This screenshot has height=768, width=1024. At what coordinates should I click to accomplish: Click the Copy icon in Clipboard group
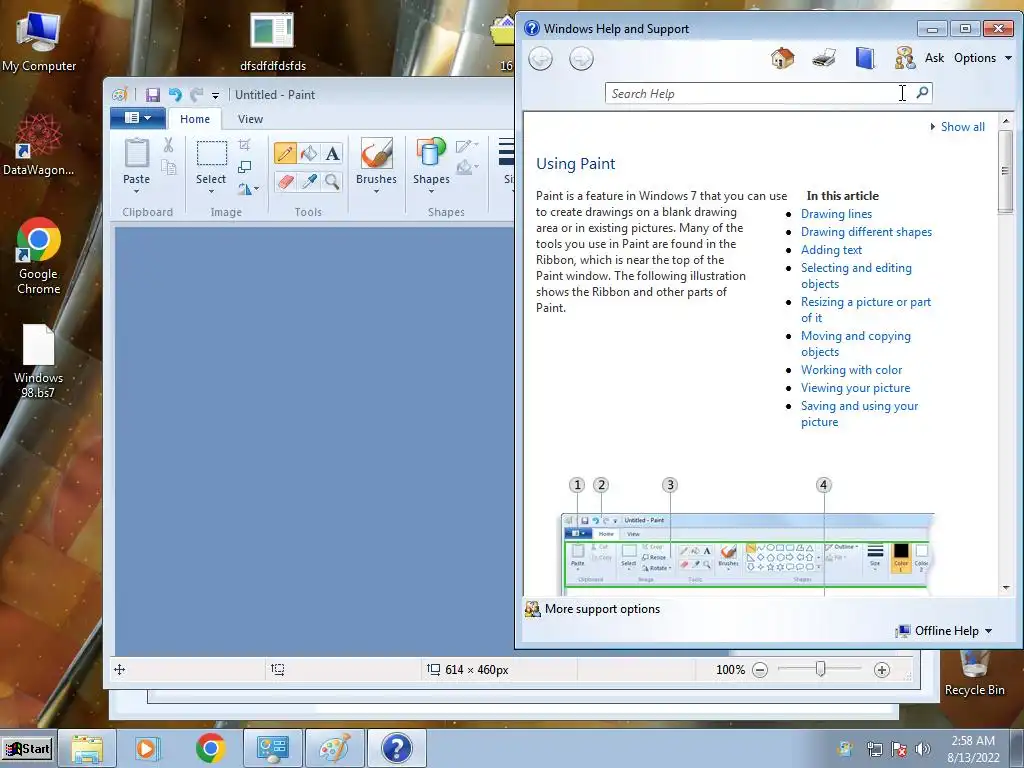pyautogui.click(x=168, y=168)
